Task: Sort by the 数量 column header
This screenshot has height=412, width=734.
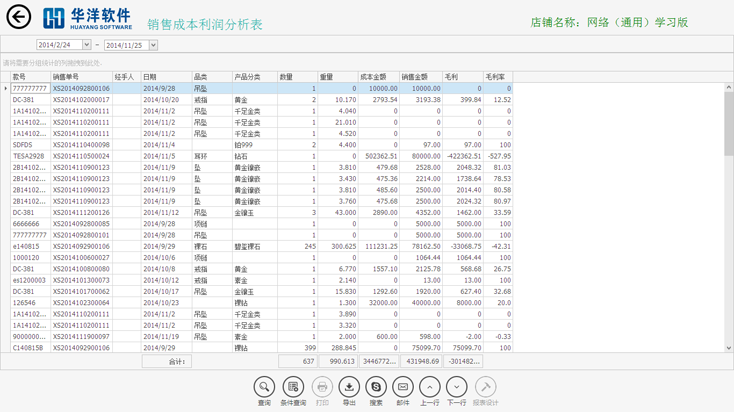Action: pos(298,77)
